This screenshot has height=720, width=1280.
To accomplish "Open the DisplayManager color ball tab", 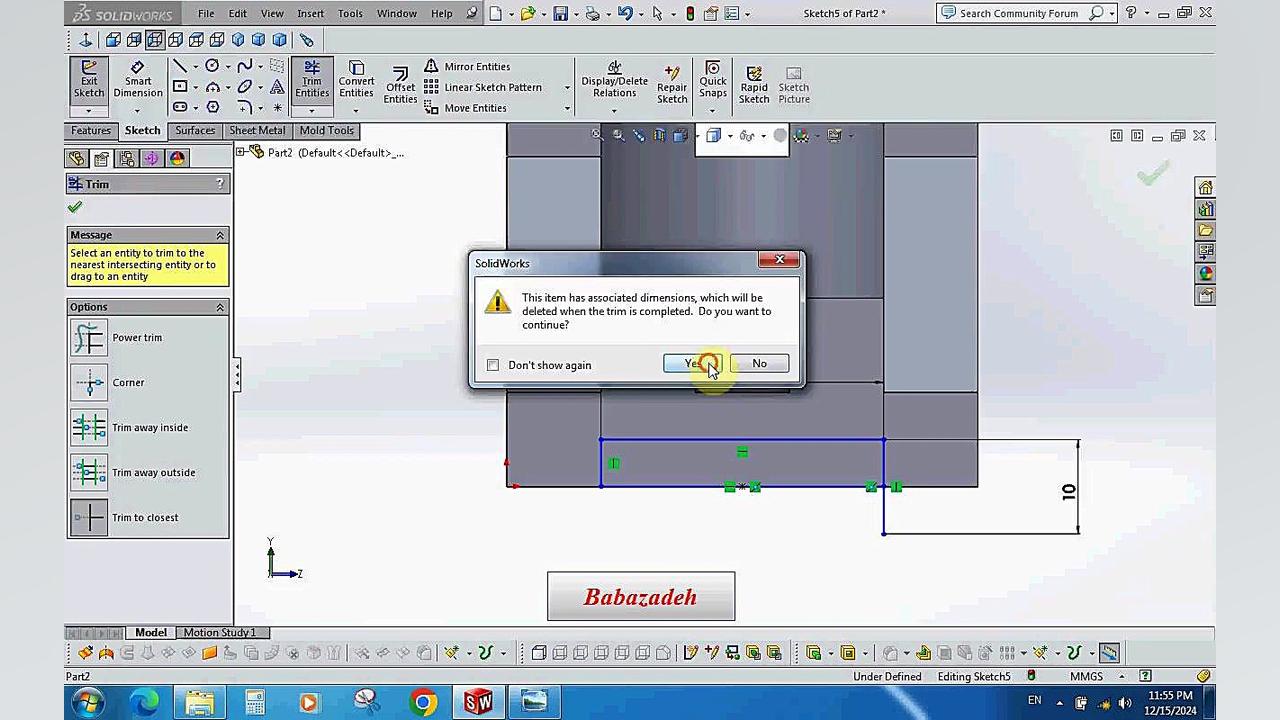I will tap(177, 158).
